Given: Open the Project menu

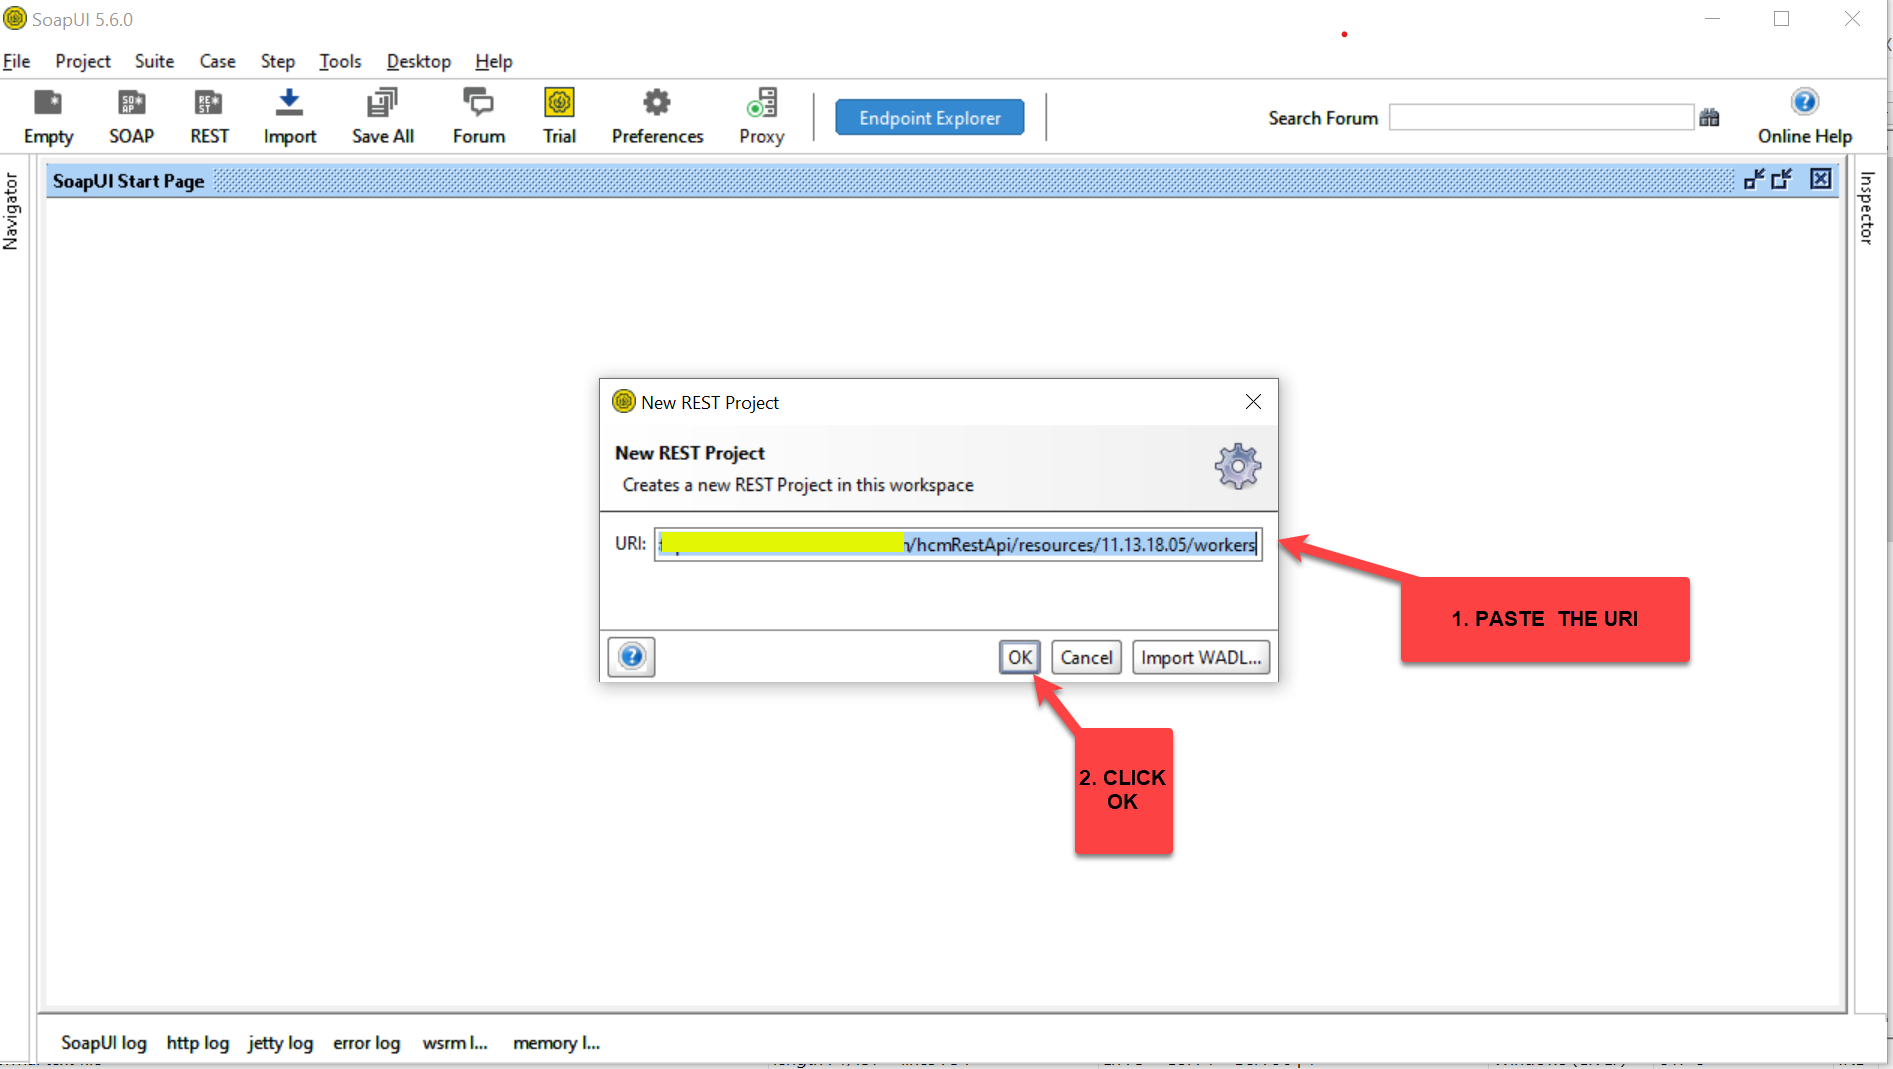Looking at the screenshot, I should (83, 61).
